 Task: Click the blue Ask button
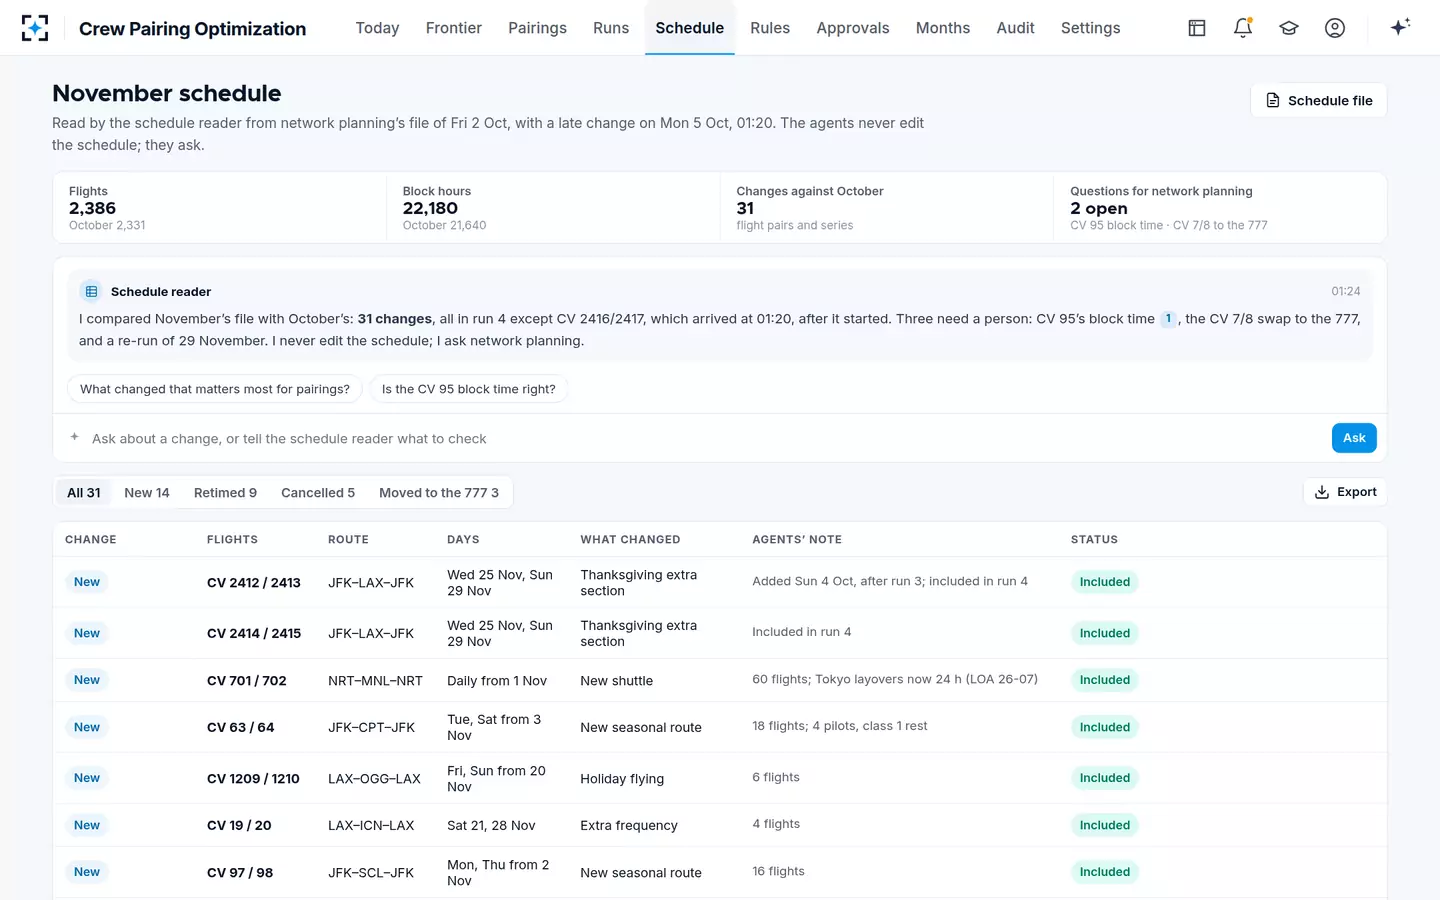click(x=1354, y=438)
